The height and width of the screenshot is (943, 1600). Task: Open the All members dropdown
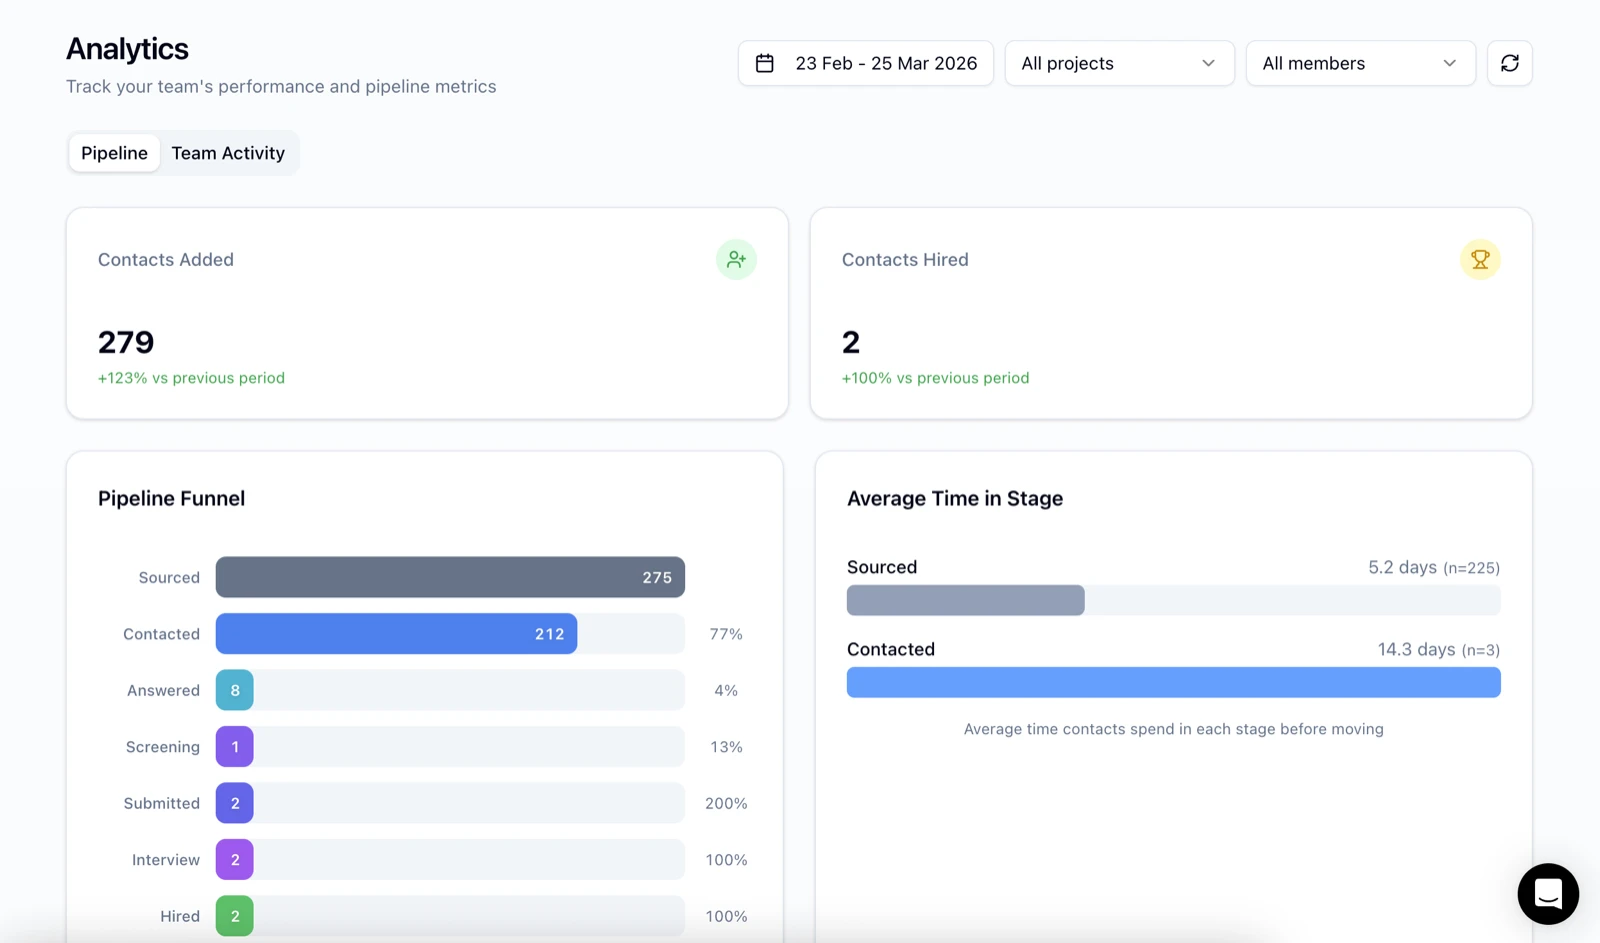pos(1360,63)
